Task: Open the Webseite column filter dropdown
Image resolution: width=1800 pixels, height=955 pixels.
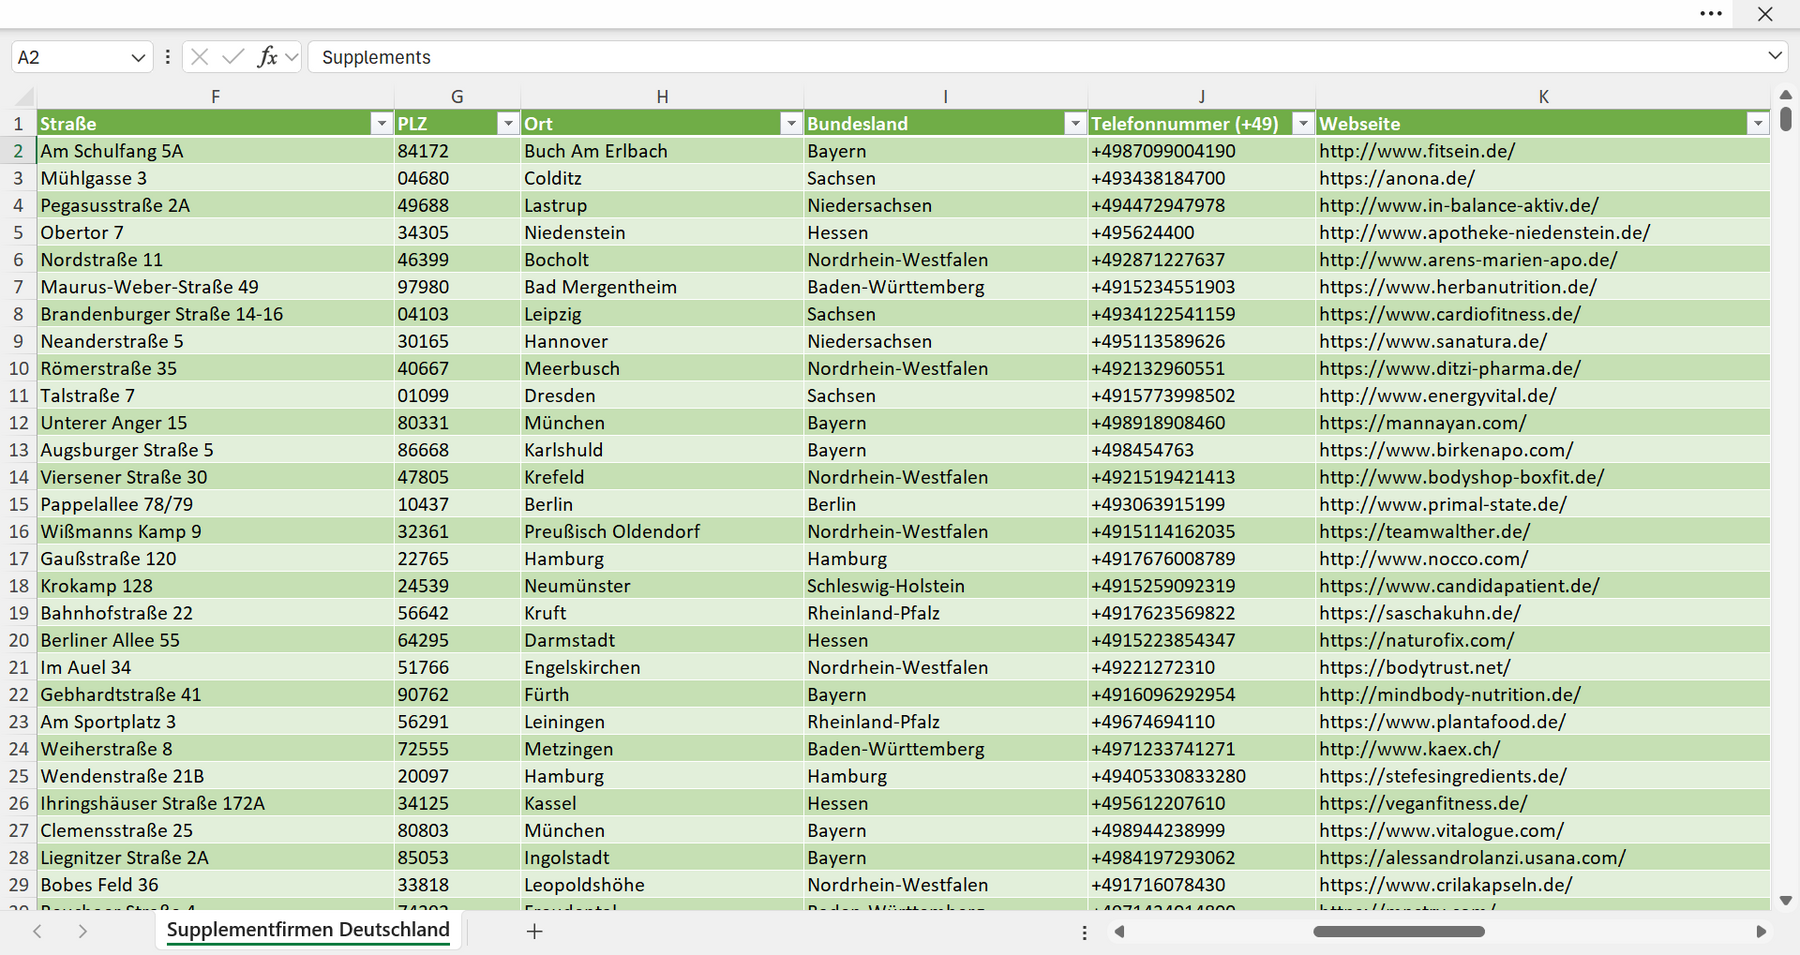Action: (x=1758, y=123)
